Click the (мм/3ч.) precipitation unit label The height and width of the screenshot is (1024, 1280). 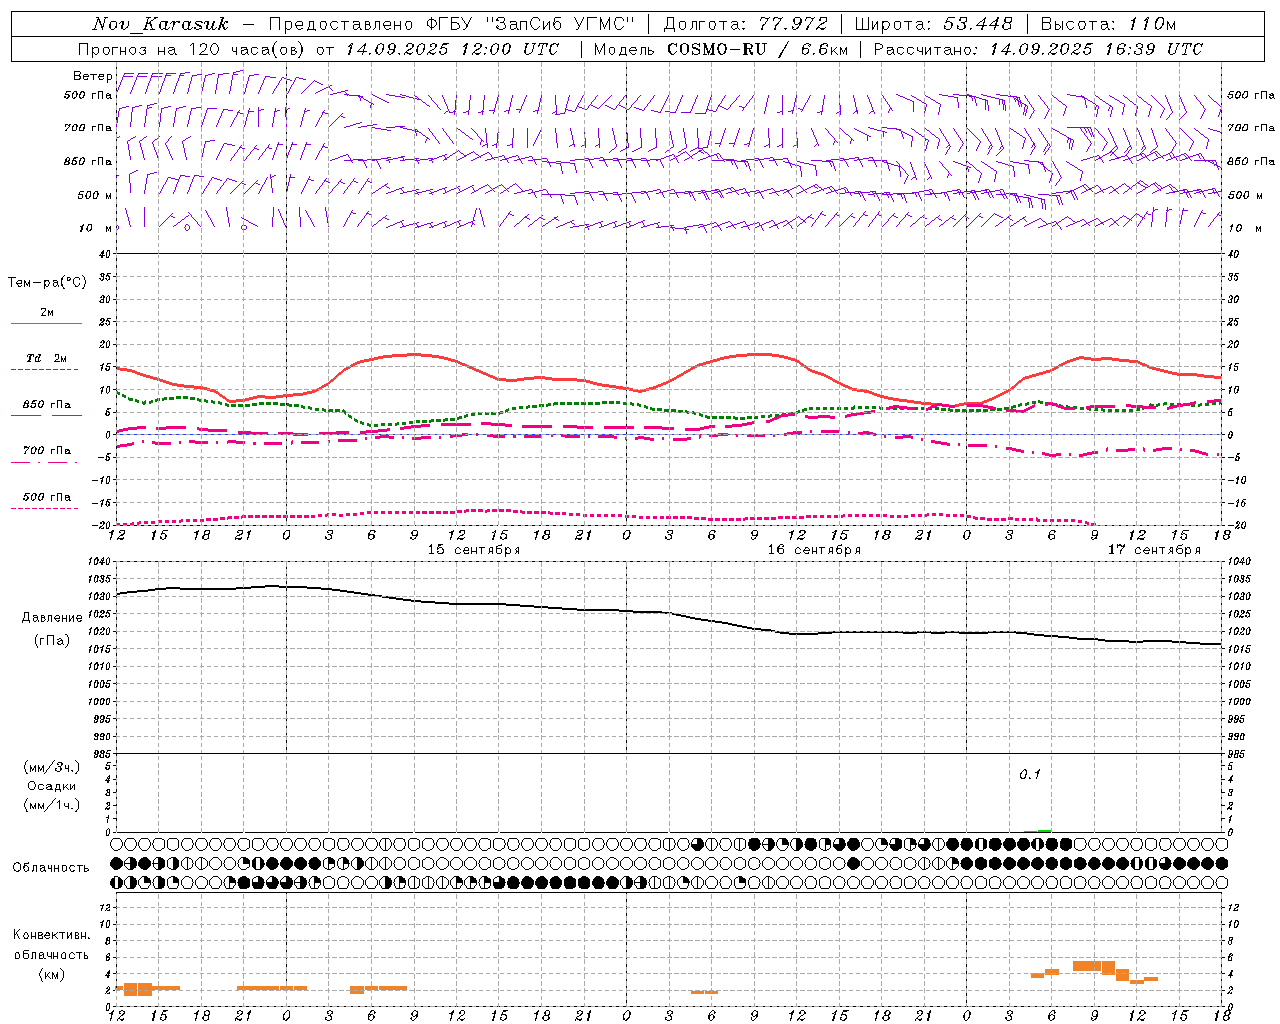pyautogui.click(x=52, y=767)
